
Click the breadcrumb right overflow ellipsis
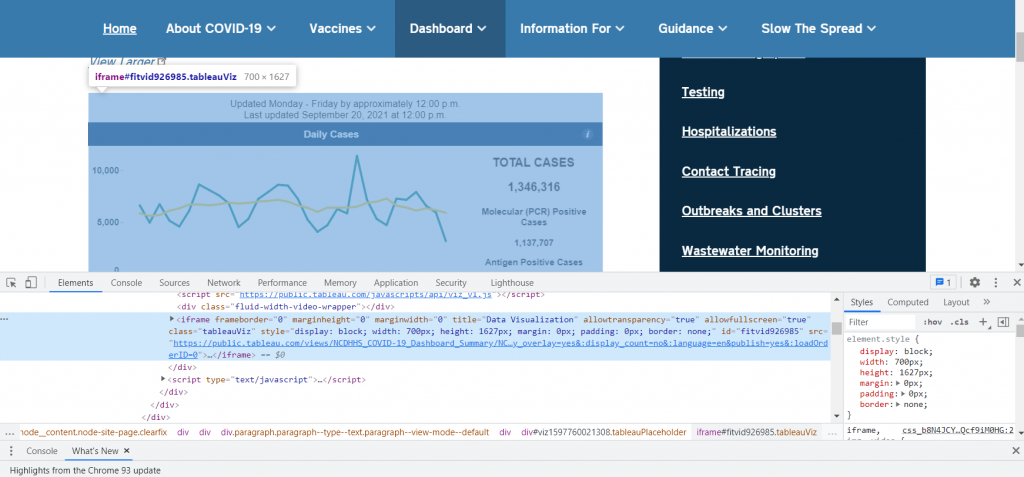[831, 433]
